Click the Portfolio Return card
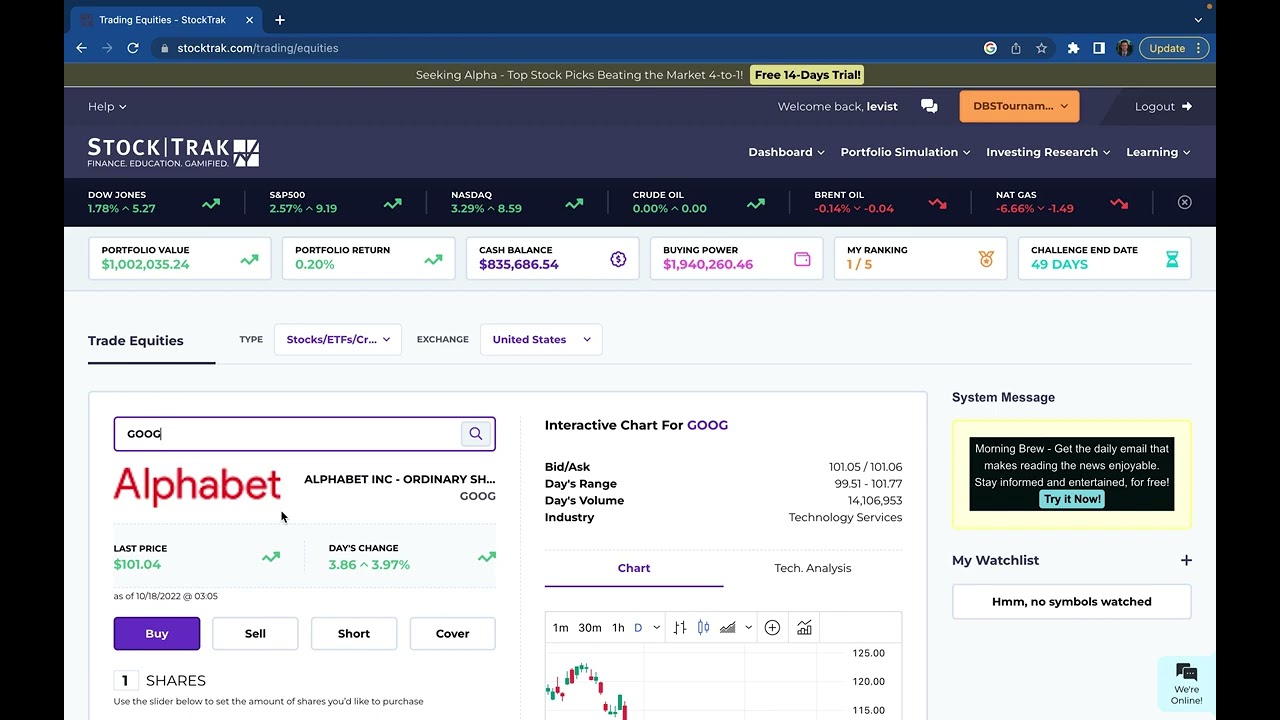 (368, 258)
